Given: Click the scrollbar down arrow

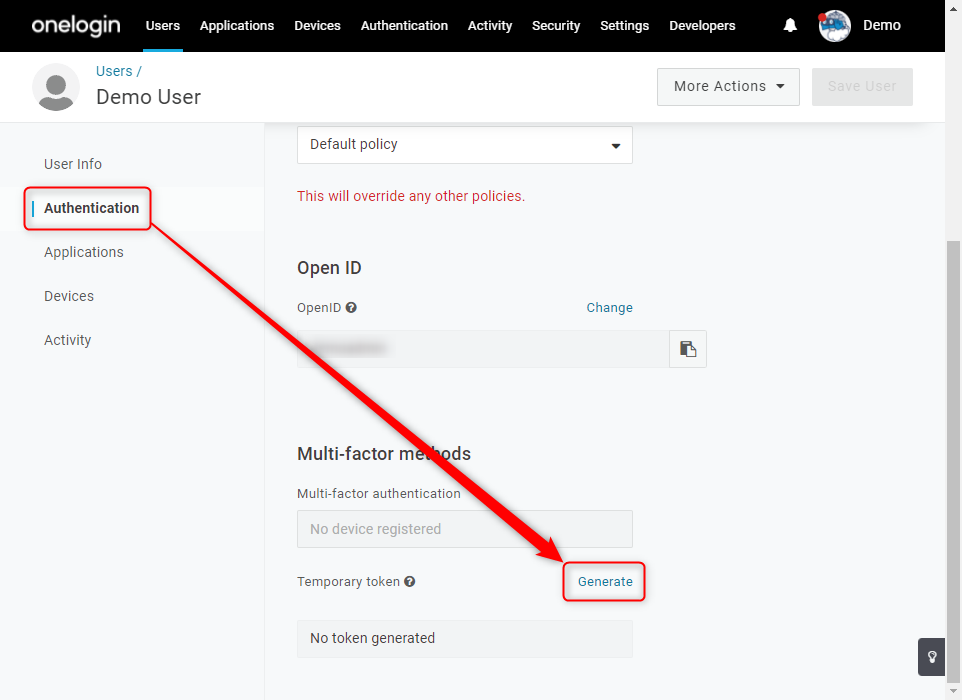Looking at the screenshot, I should click(953, 691).
